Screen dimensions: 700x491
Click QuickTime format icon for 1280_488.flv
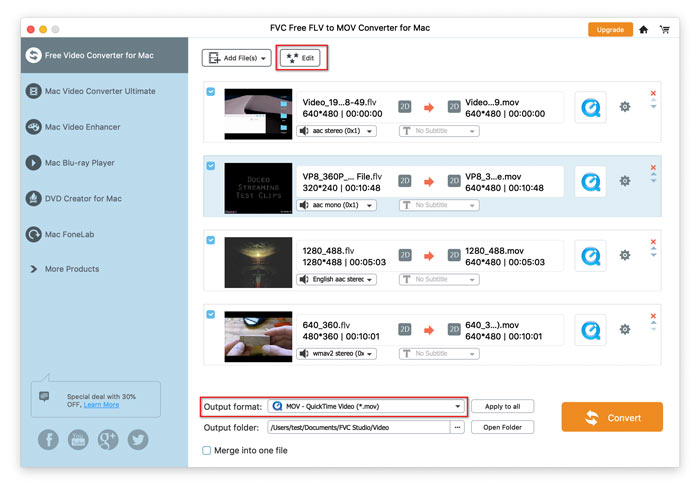point(590,256)
